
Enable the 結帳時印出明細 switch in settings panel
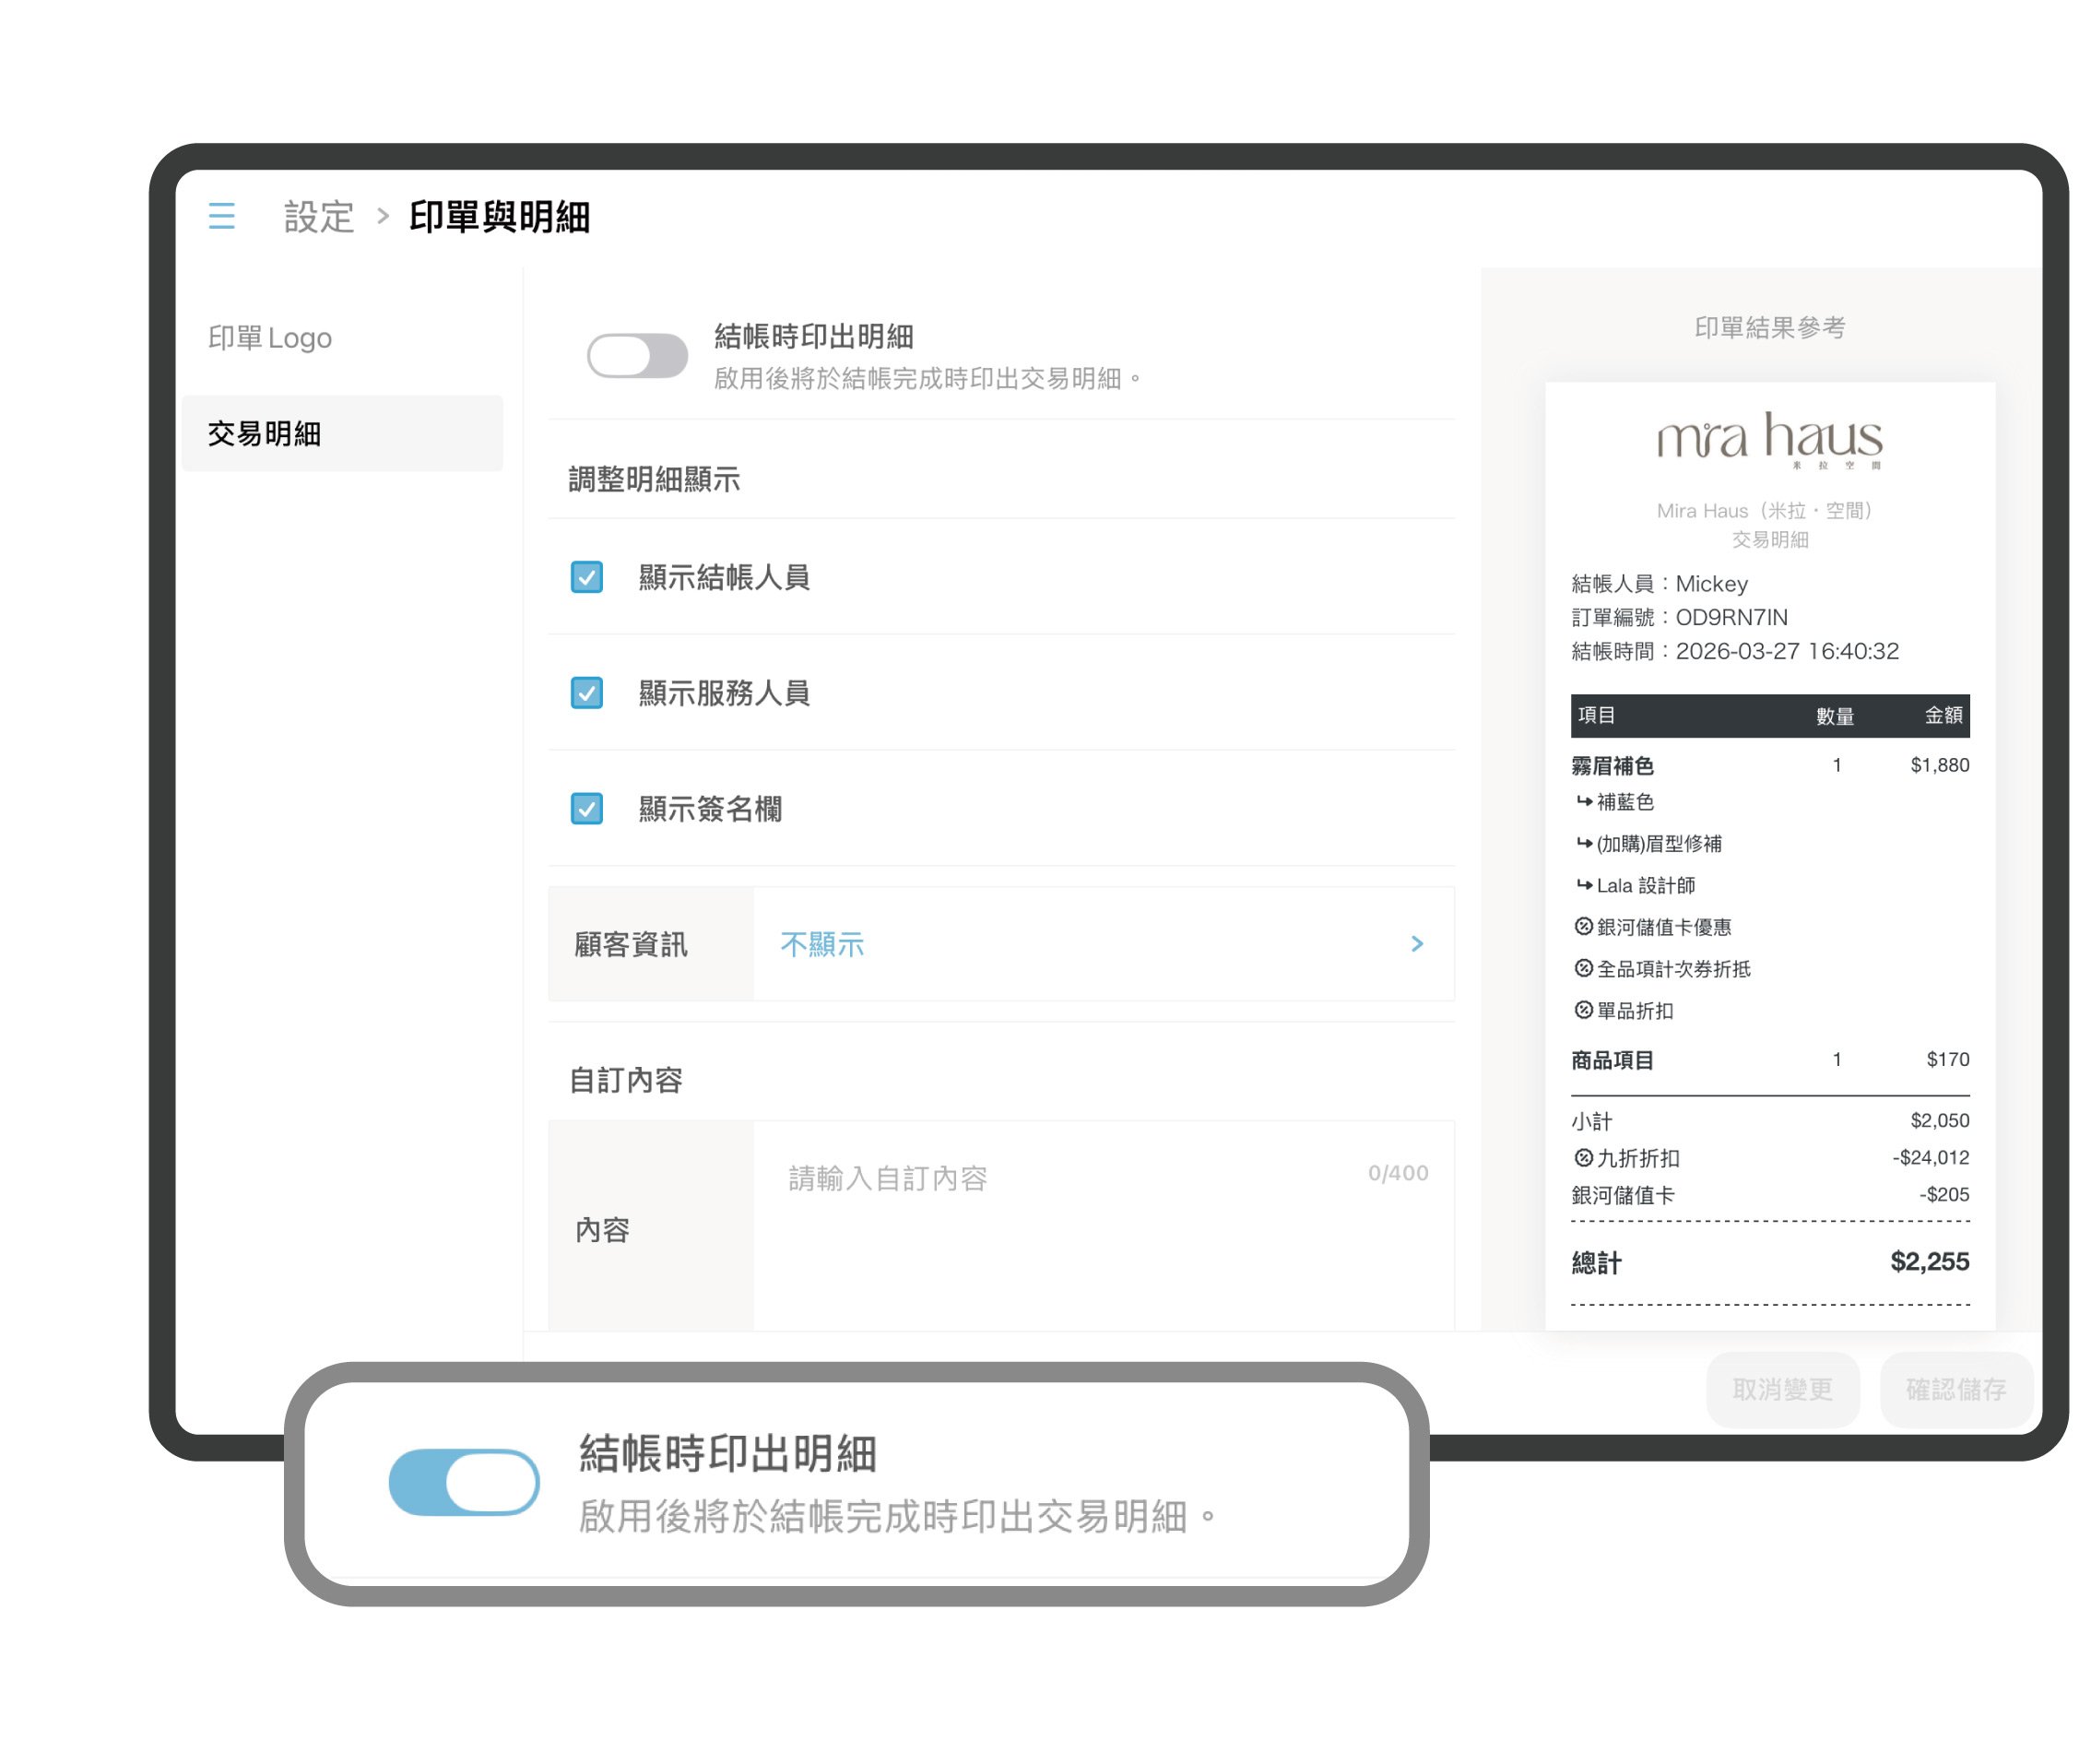point(636,355)
